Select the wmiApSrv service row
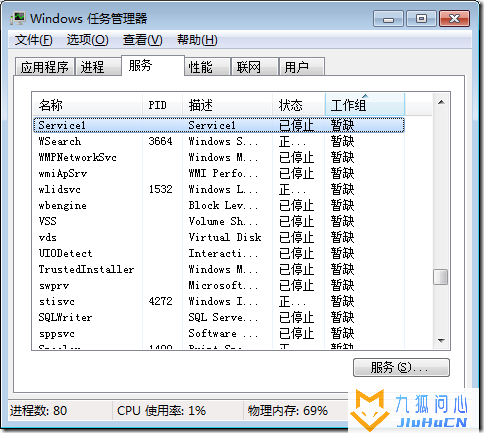484x433 pixels. [219, 173]
